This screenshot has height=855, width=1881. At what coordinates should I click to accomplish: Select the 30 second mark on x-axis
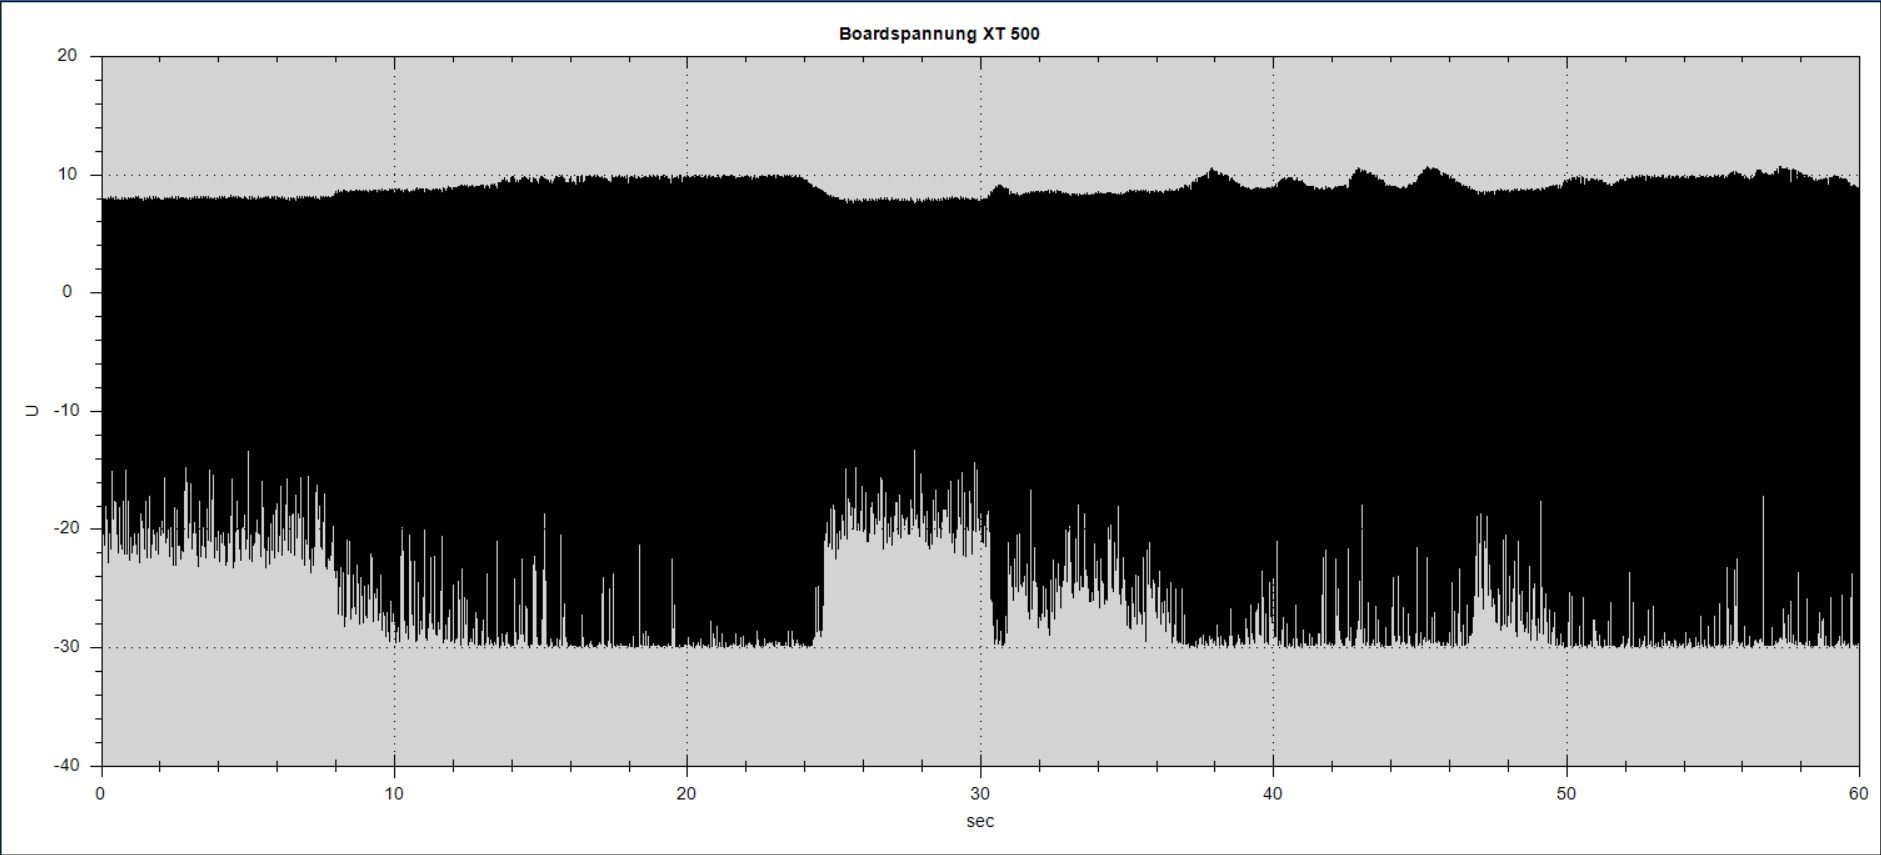[980, 794]
